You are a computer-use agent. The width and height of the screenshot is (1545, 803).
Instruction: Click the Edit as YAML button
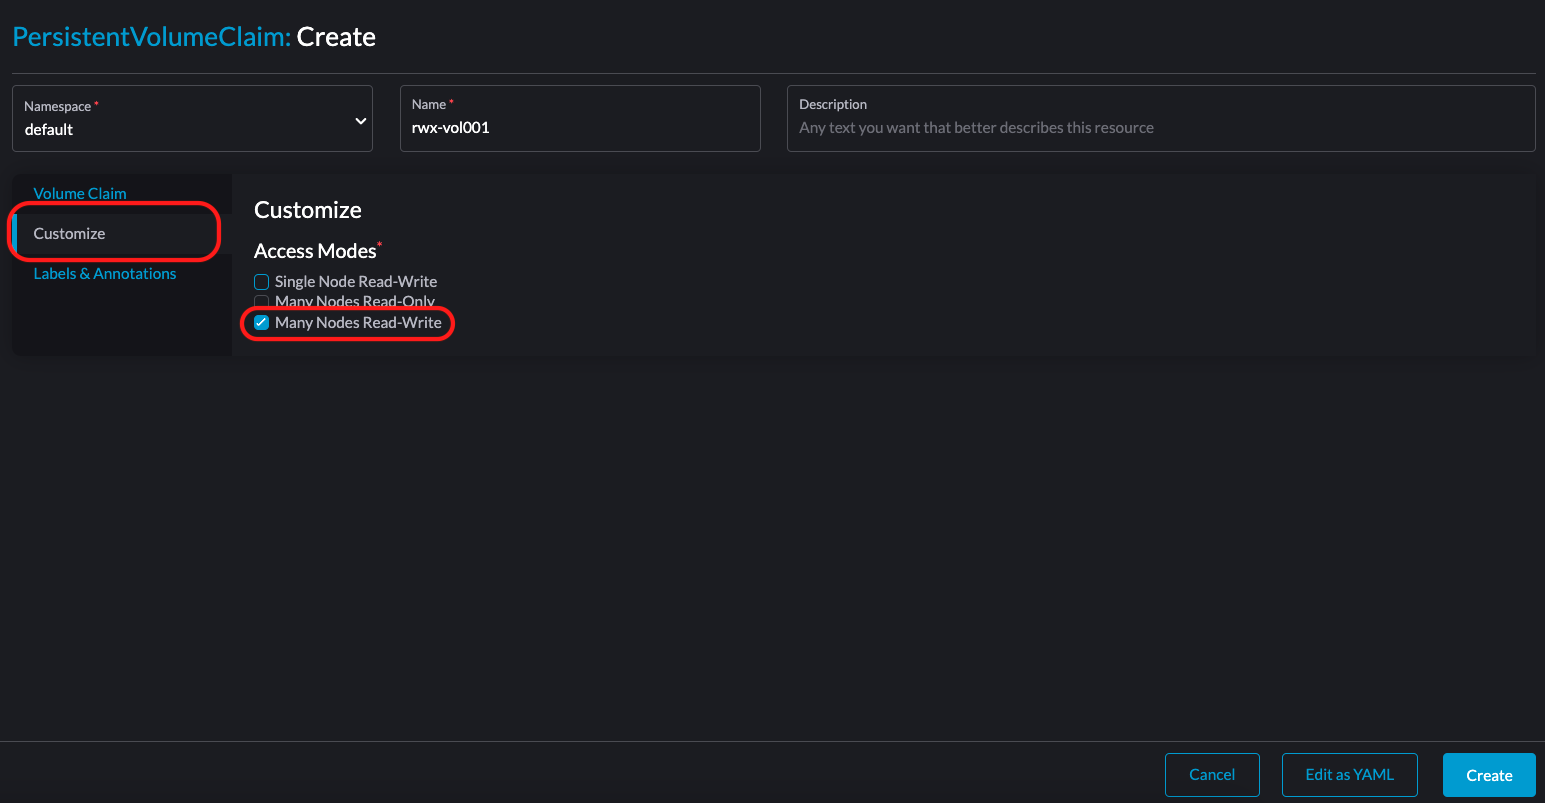tap(1349, 775)
